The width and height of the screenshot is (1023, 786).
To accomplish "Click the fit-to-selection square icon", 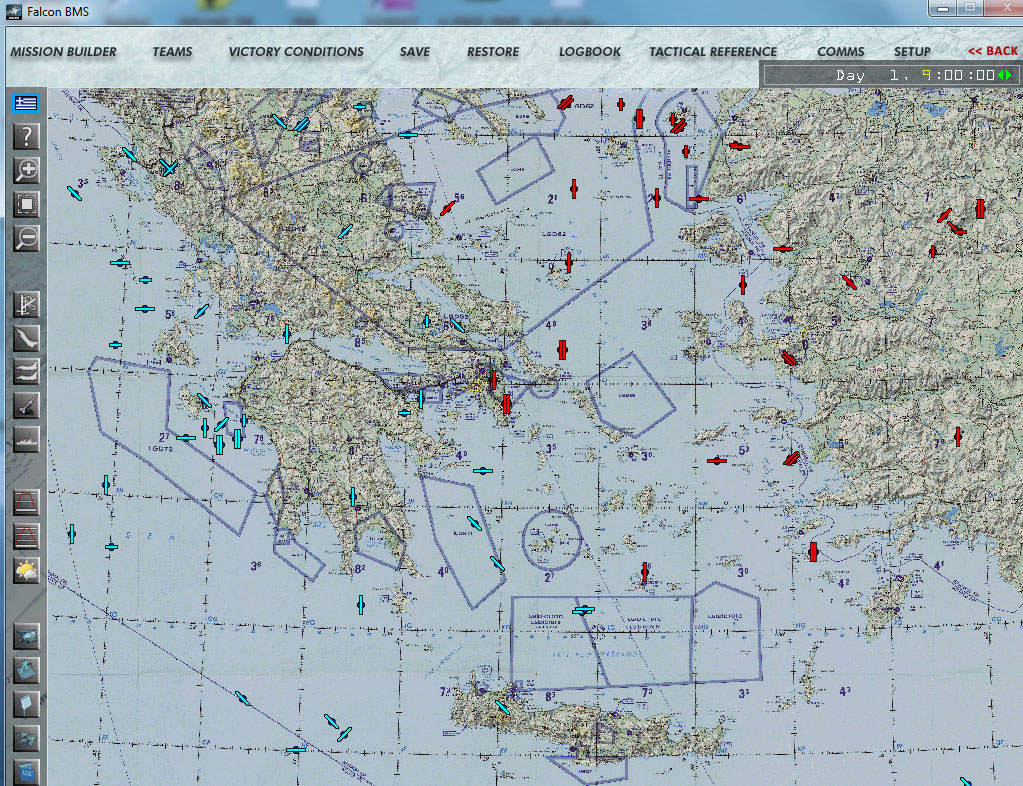I will [26, 204].
